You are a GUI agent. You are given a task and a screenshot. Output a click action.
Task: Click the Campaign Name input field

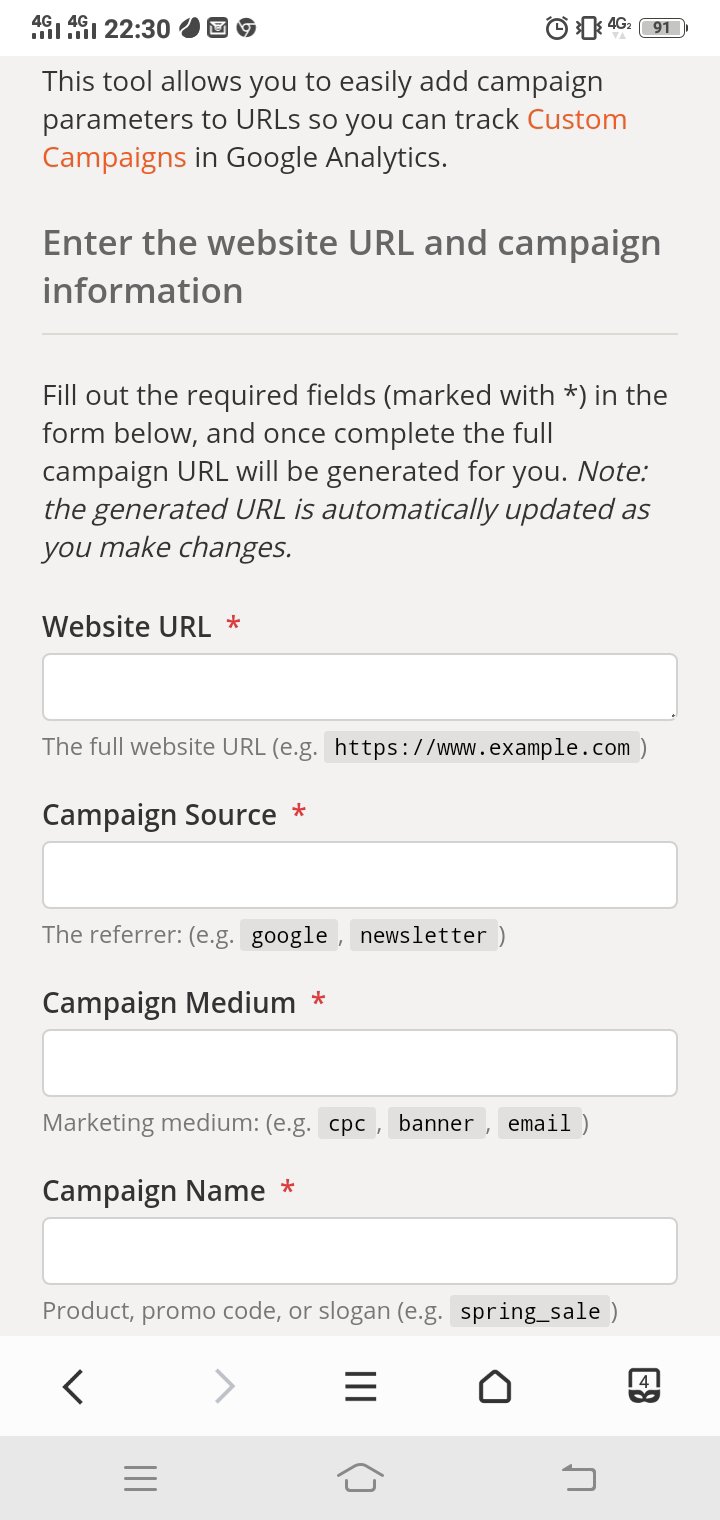pos(360,1250)
